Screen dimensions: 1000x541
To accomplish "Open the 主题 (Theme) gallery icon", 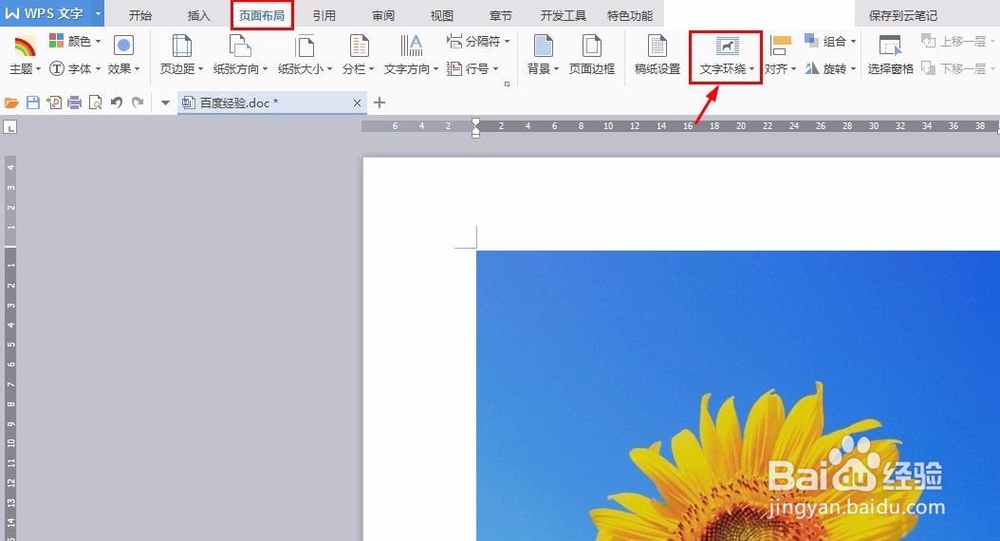I will (25, 47).
